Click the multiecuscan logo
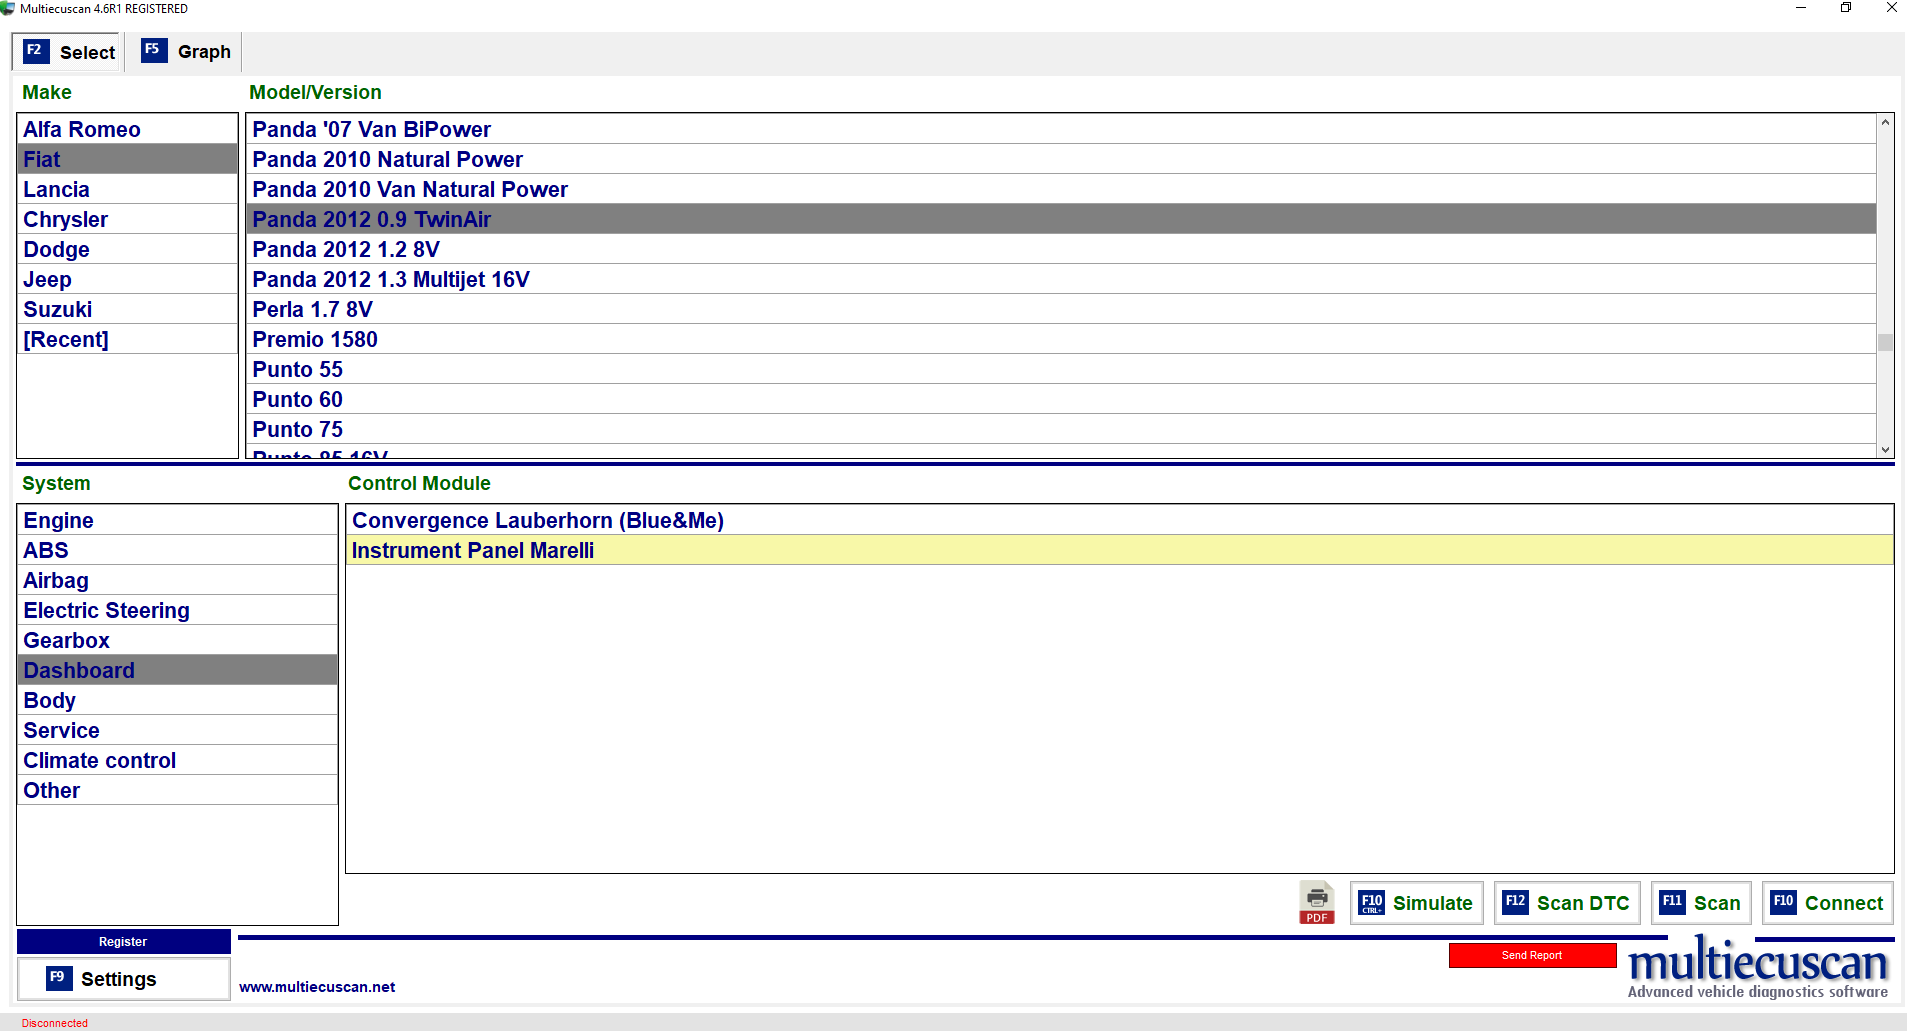The width and height of the screenshot is (1907, 1031). [1758, 966]
